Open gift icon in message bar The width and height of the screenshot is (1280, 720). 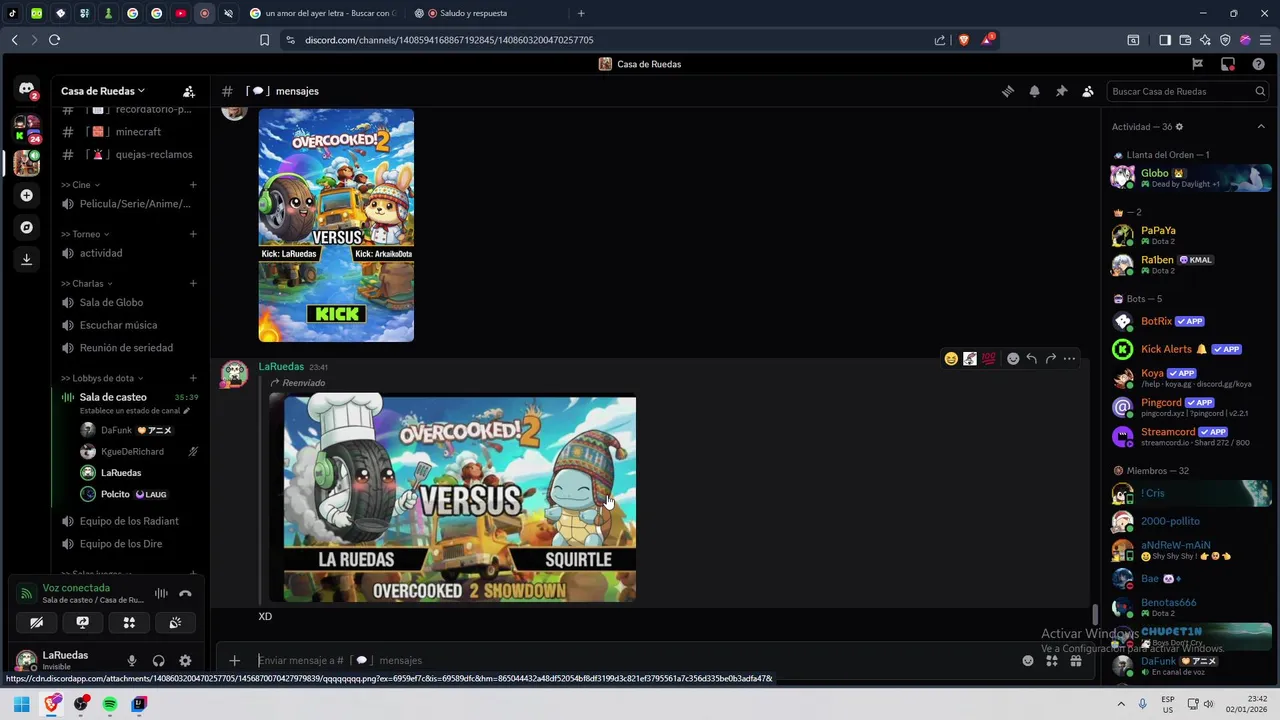(x=1076, y=660)
